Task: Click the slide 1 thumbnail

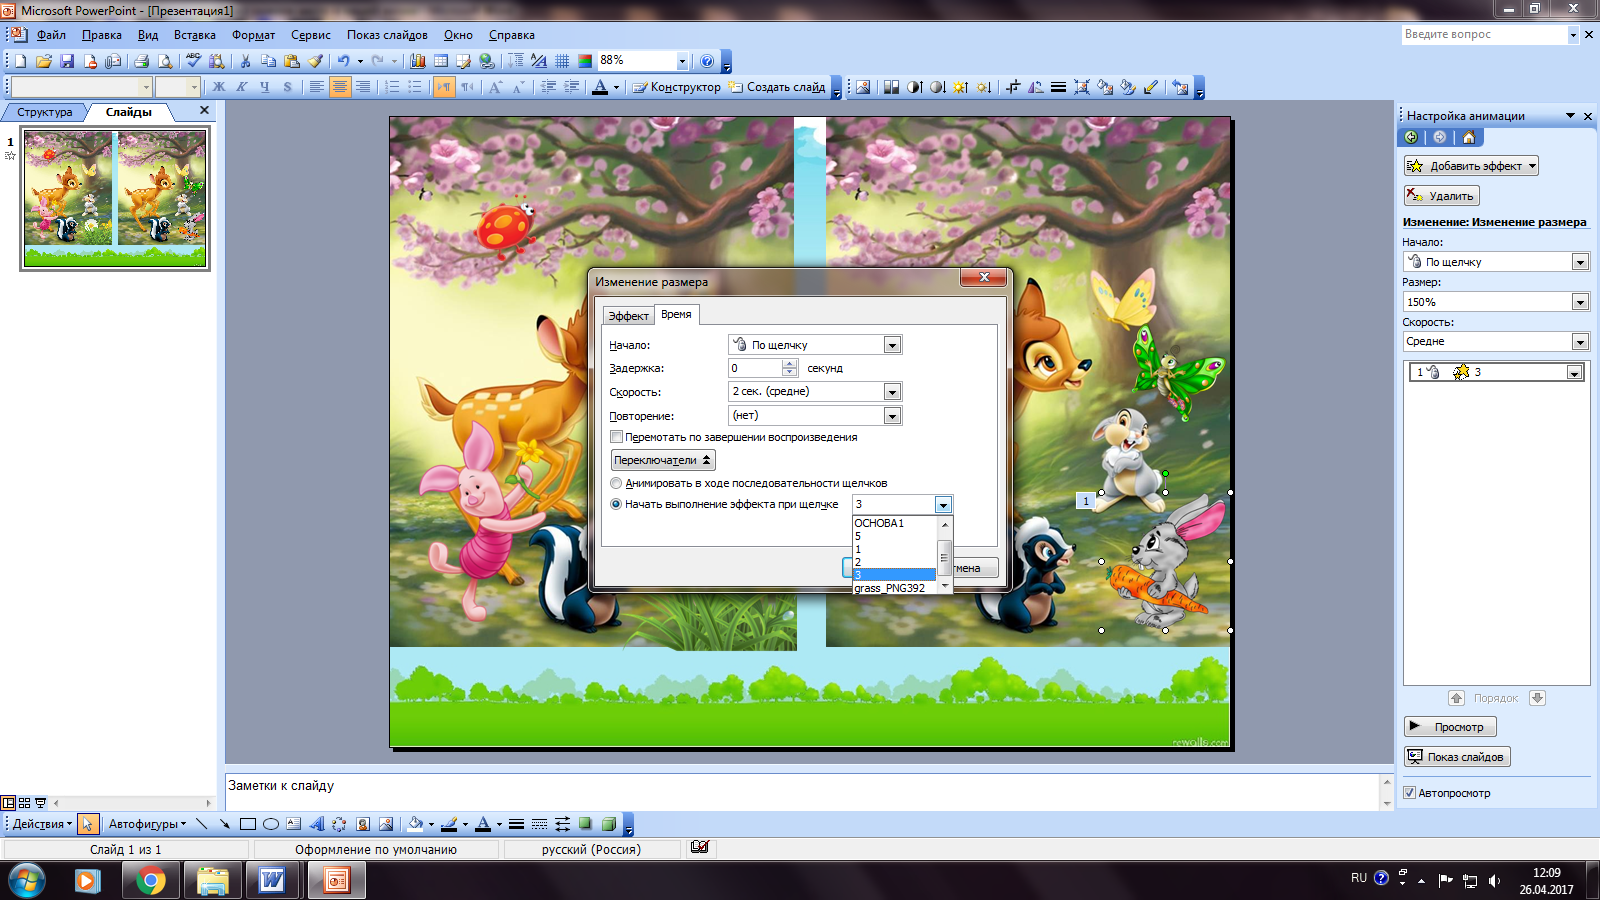Action: pos(115,198)
